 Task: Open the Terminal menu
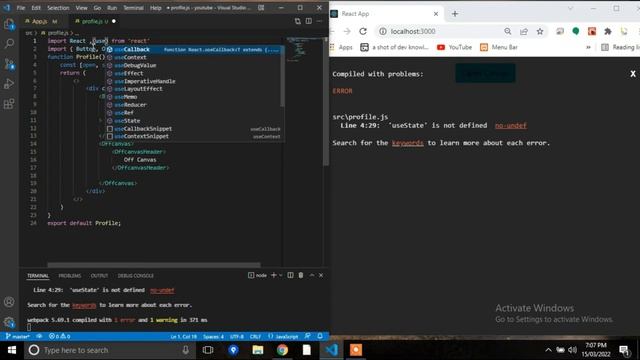133,8
